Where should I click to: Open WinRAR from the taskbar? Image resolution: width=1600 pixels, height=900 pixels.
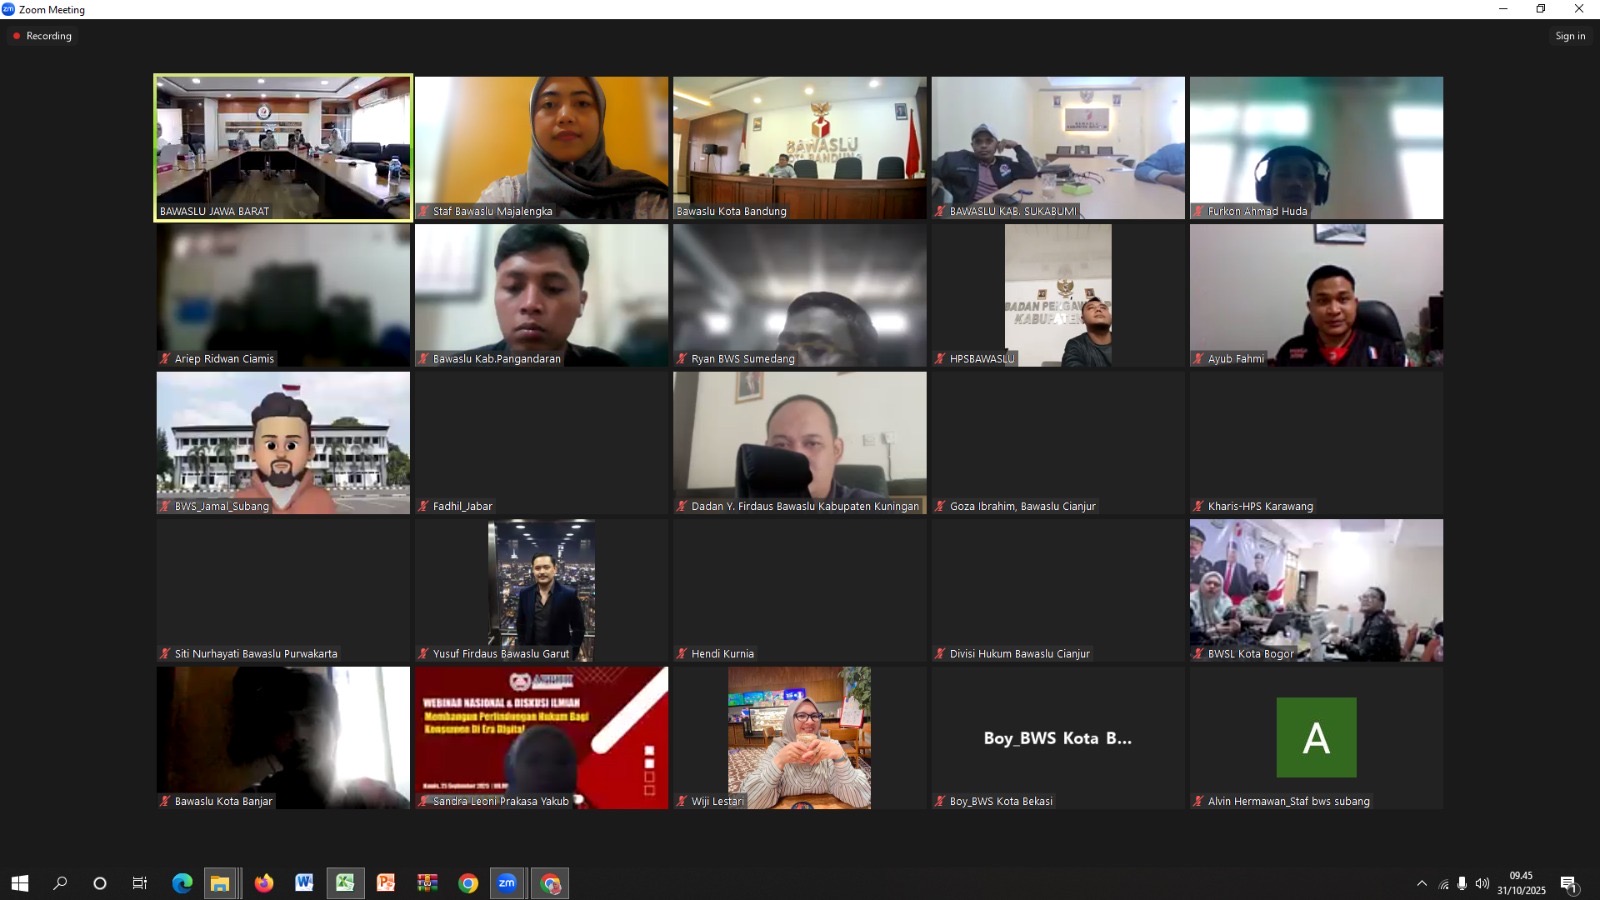pos(427,883)
